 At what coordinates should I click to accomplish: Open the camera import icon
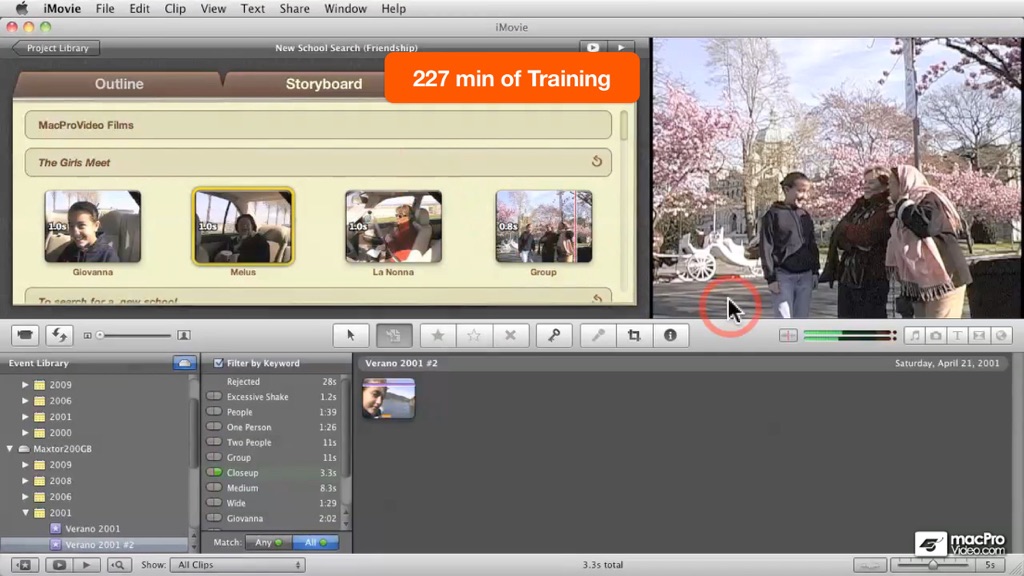[25, 335]
